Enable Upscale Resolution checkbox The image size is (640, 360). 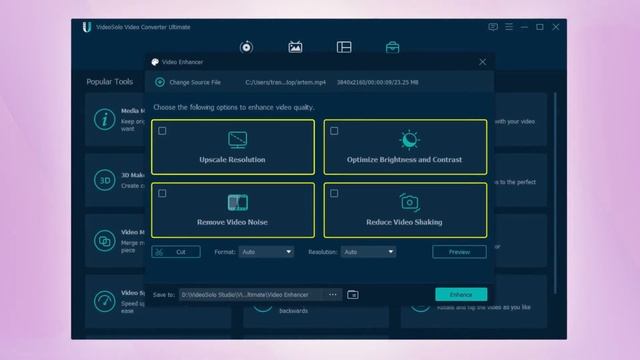(x=162, y=131)
